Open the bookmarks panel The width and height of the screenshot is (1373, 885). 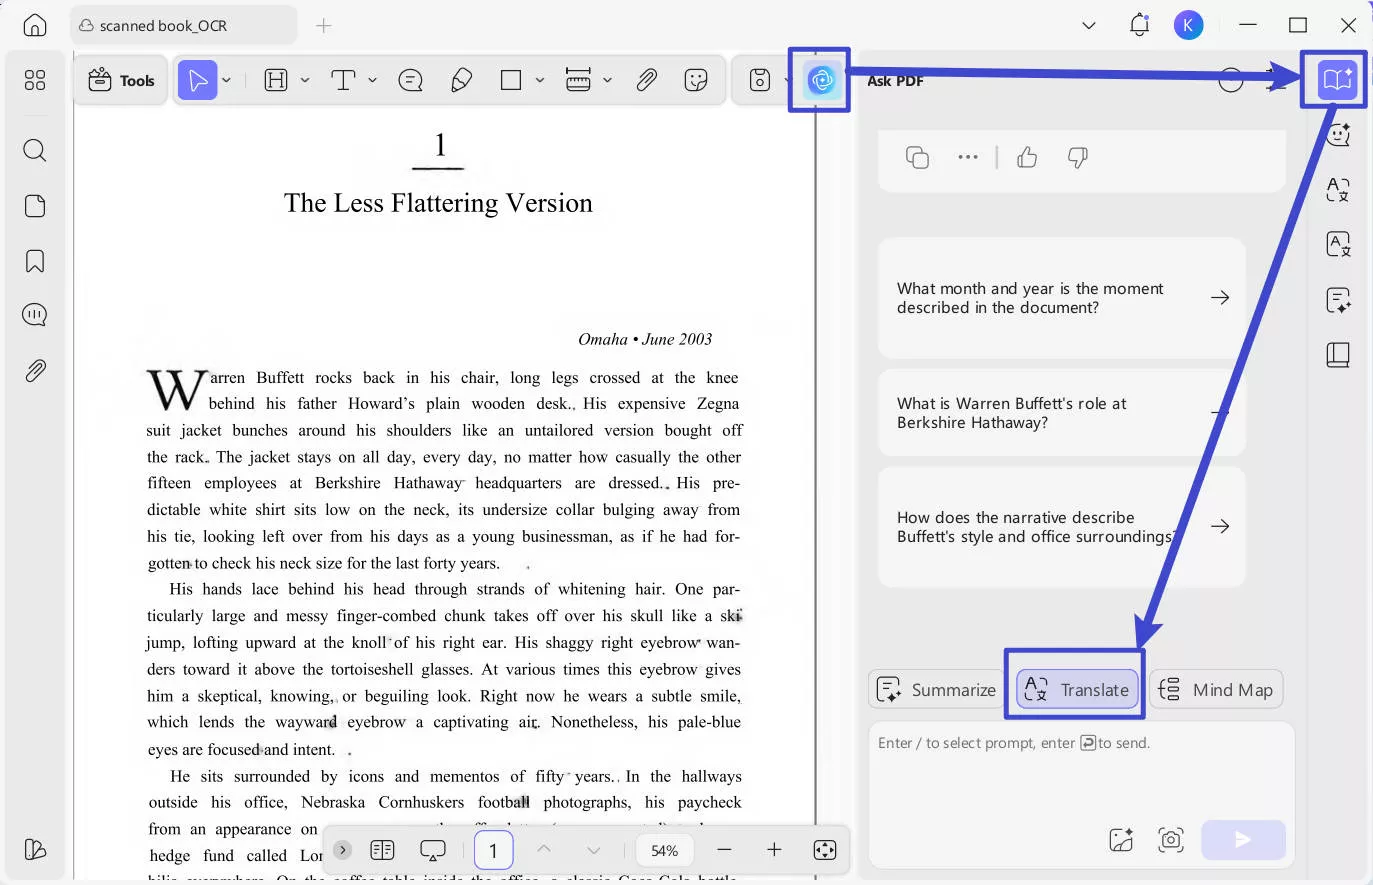(x=35, y=261)
